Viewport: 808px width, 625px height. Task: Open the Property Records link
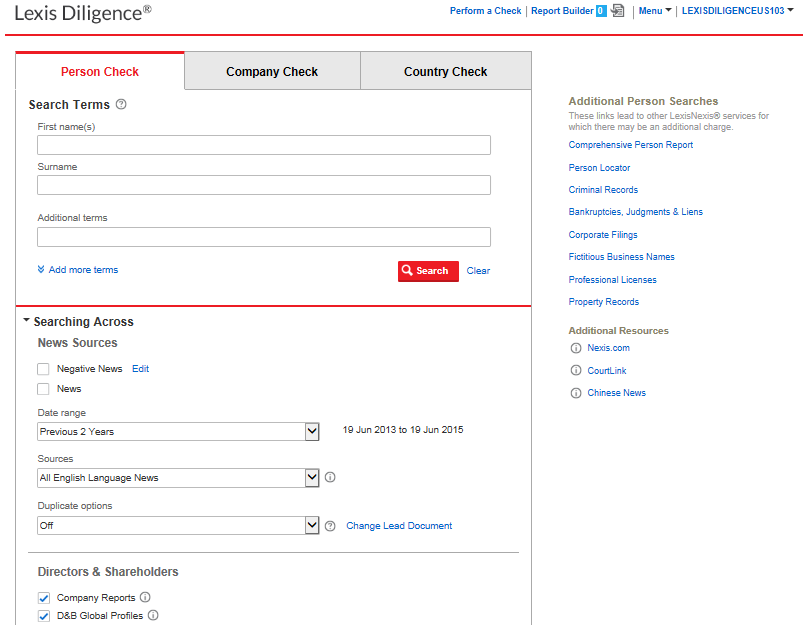pos(603,302)
